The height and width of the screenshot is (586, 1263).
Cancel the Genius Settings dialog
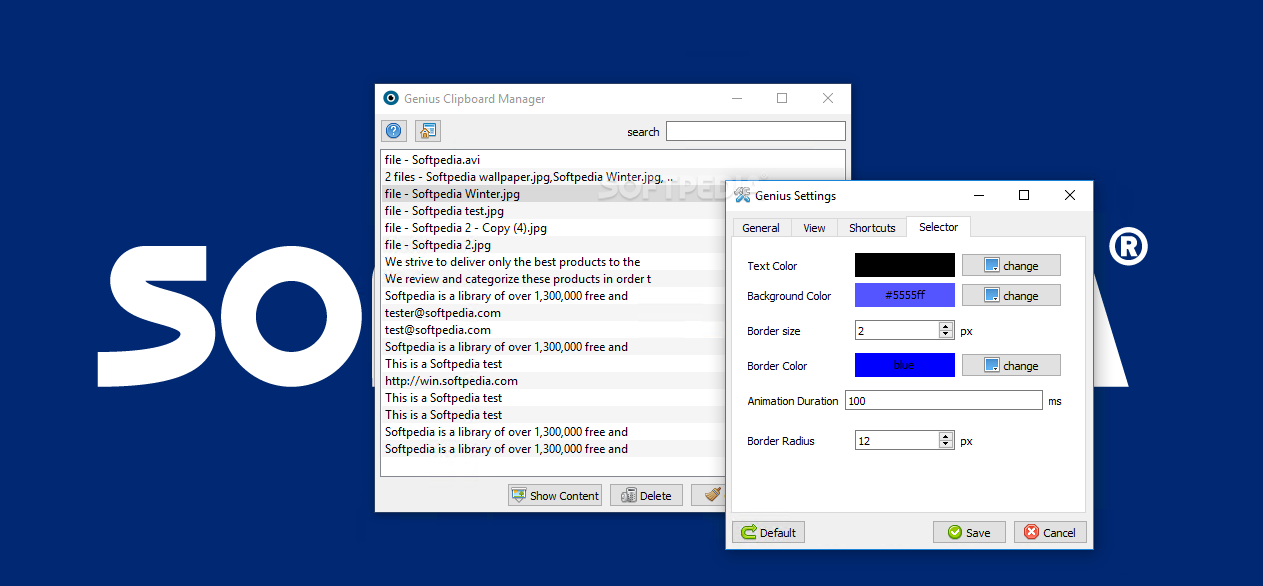[x=1050, y=532]
